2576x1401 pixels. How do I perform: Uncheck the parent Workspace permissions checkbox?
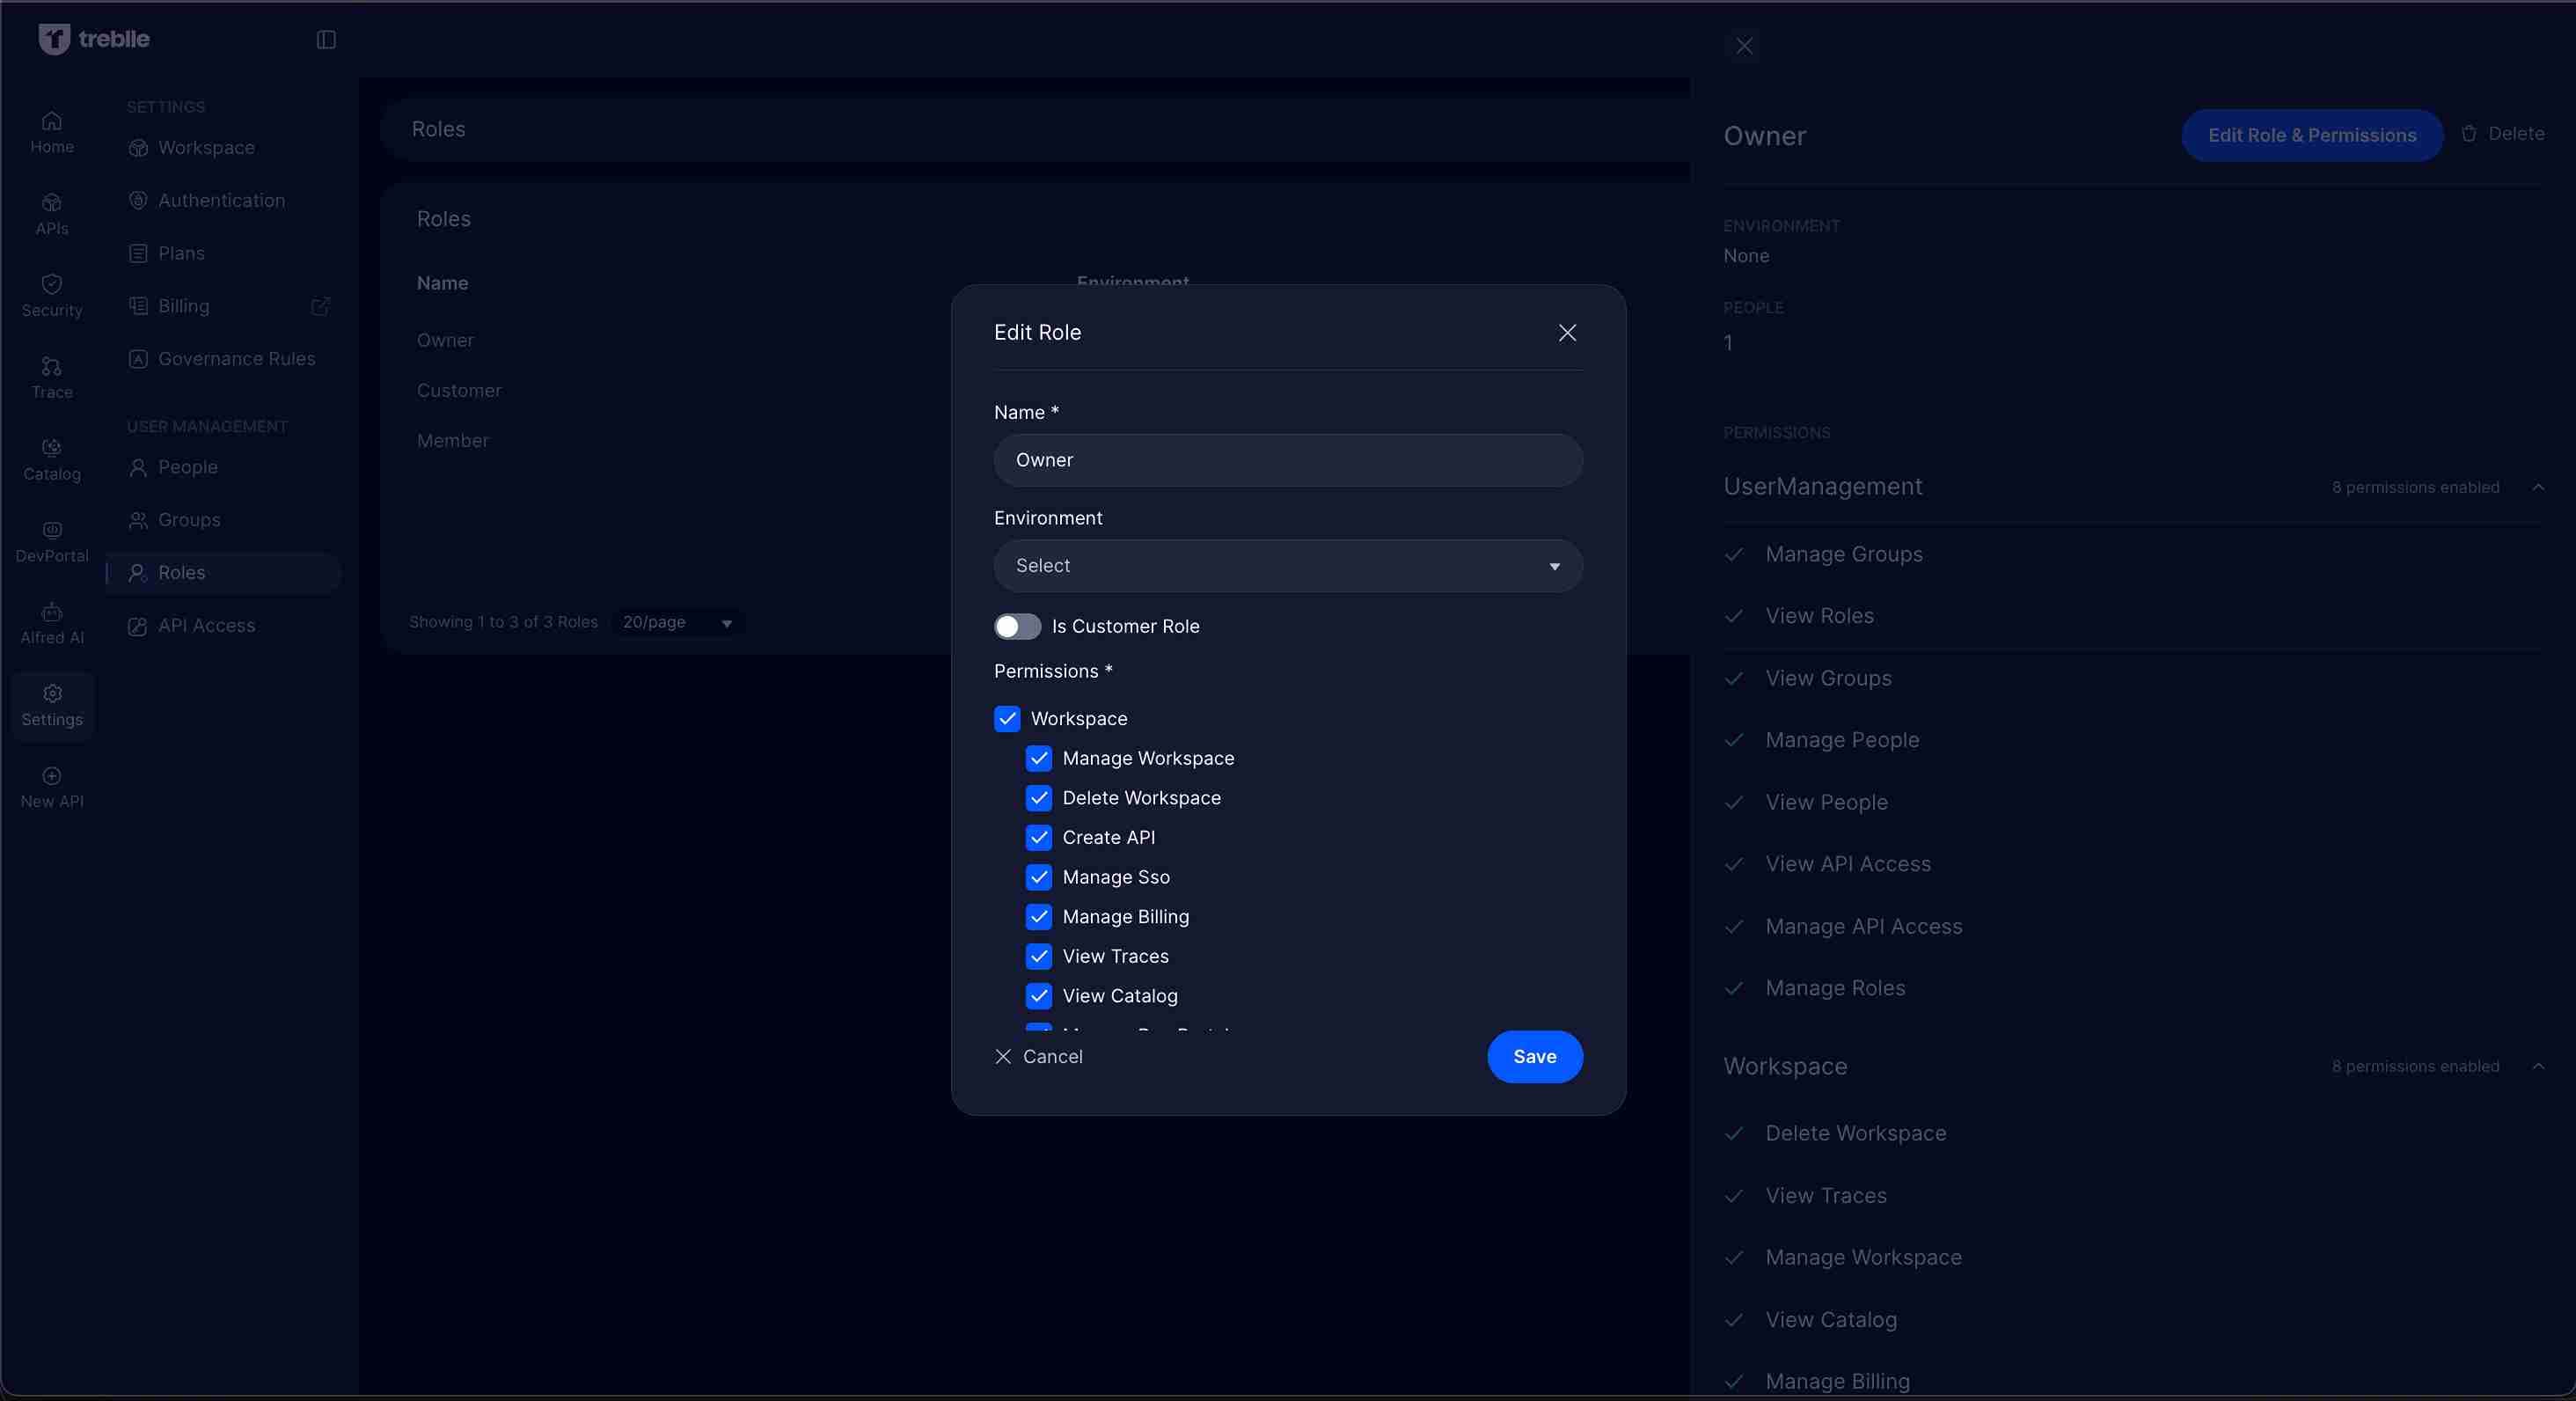coord(1007,719)
